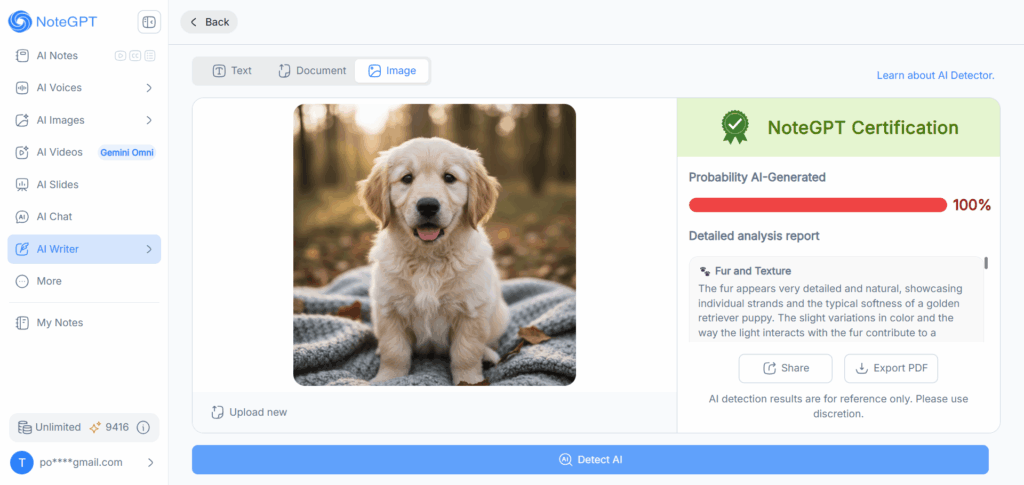Viewport: 1024px width, 485px height.
Task: Click the More ellipsis icon
Action: (x=22, y=281)
